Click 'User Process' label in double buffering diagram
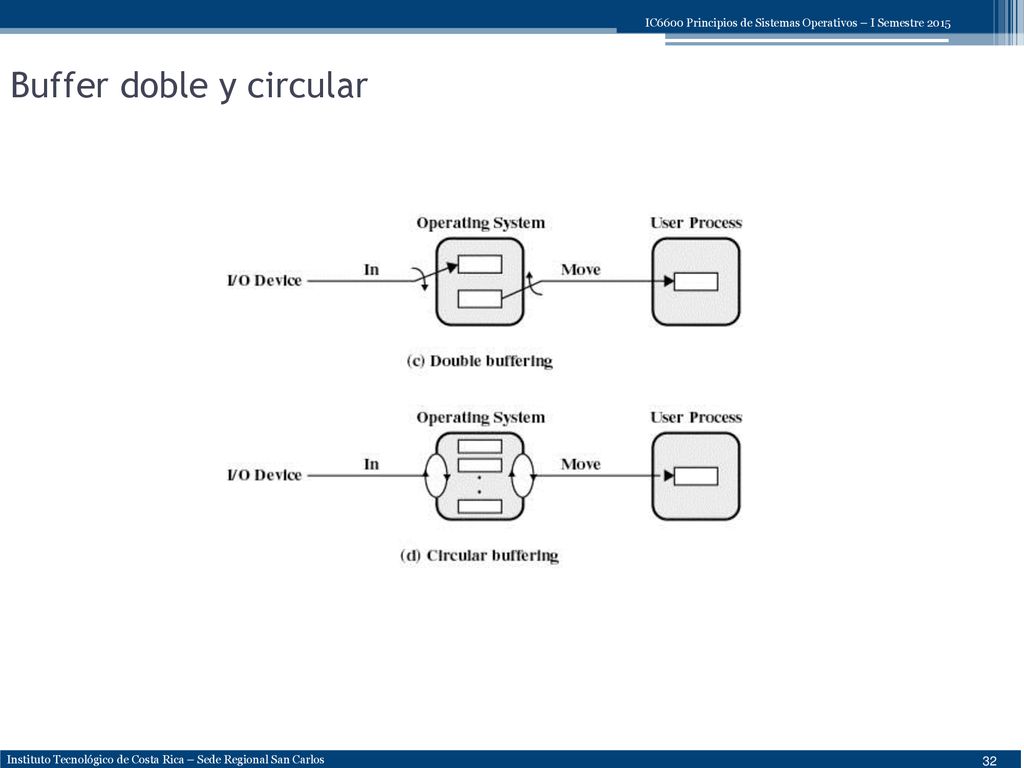The width and height of the screenshot is (1024, 768). click(x=696, y=223)
